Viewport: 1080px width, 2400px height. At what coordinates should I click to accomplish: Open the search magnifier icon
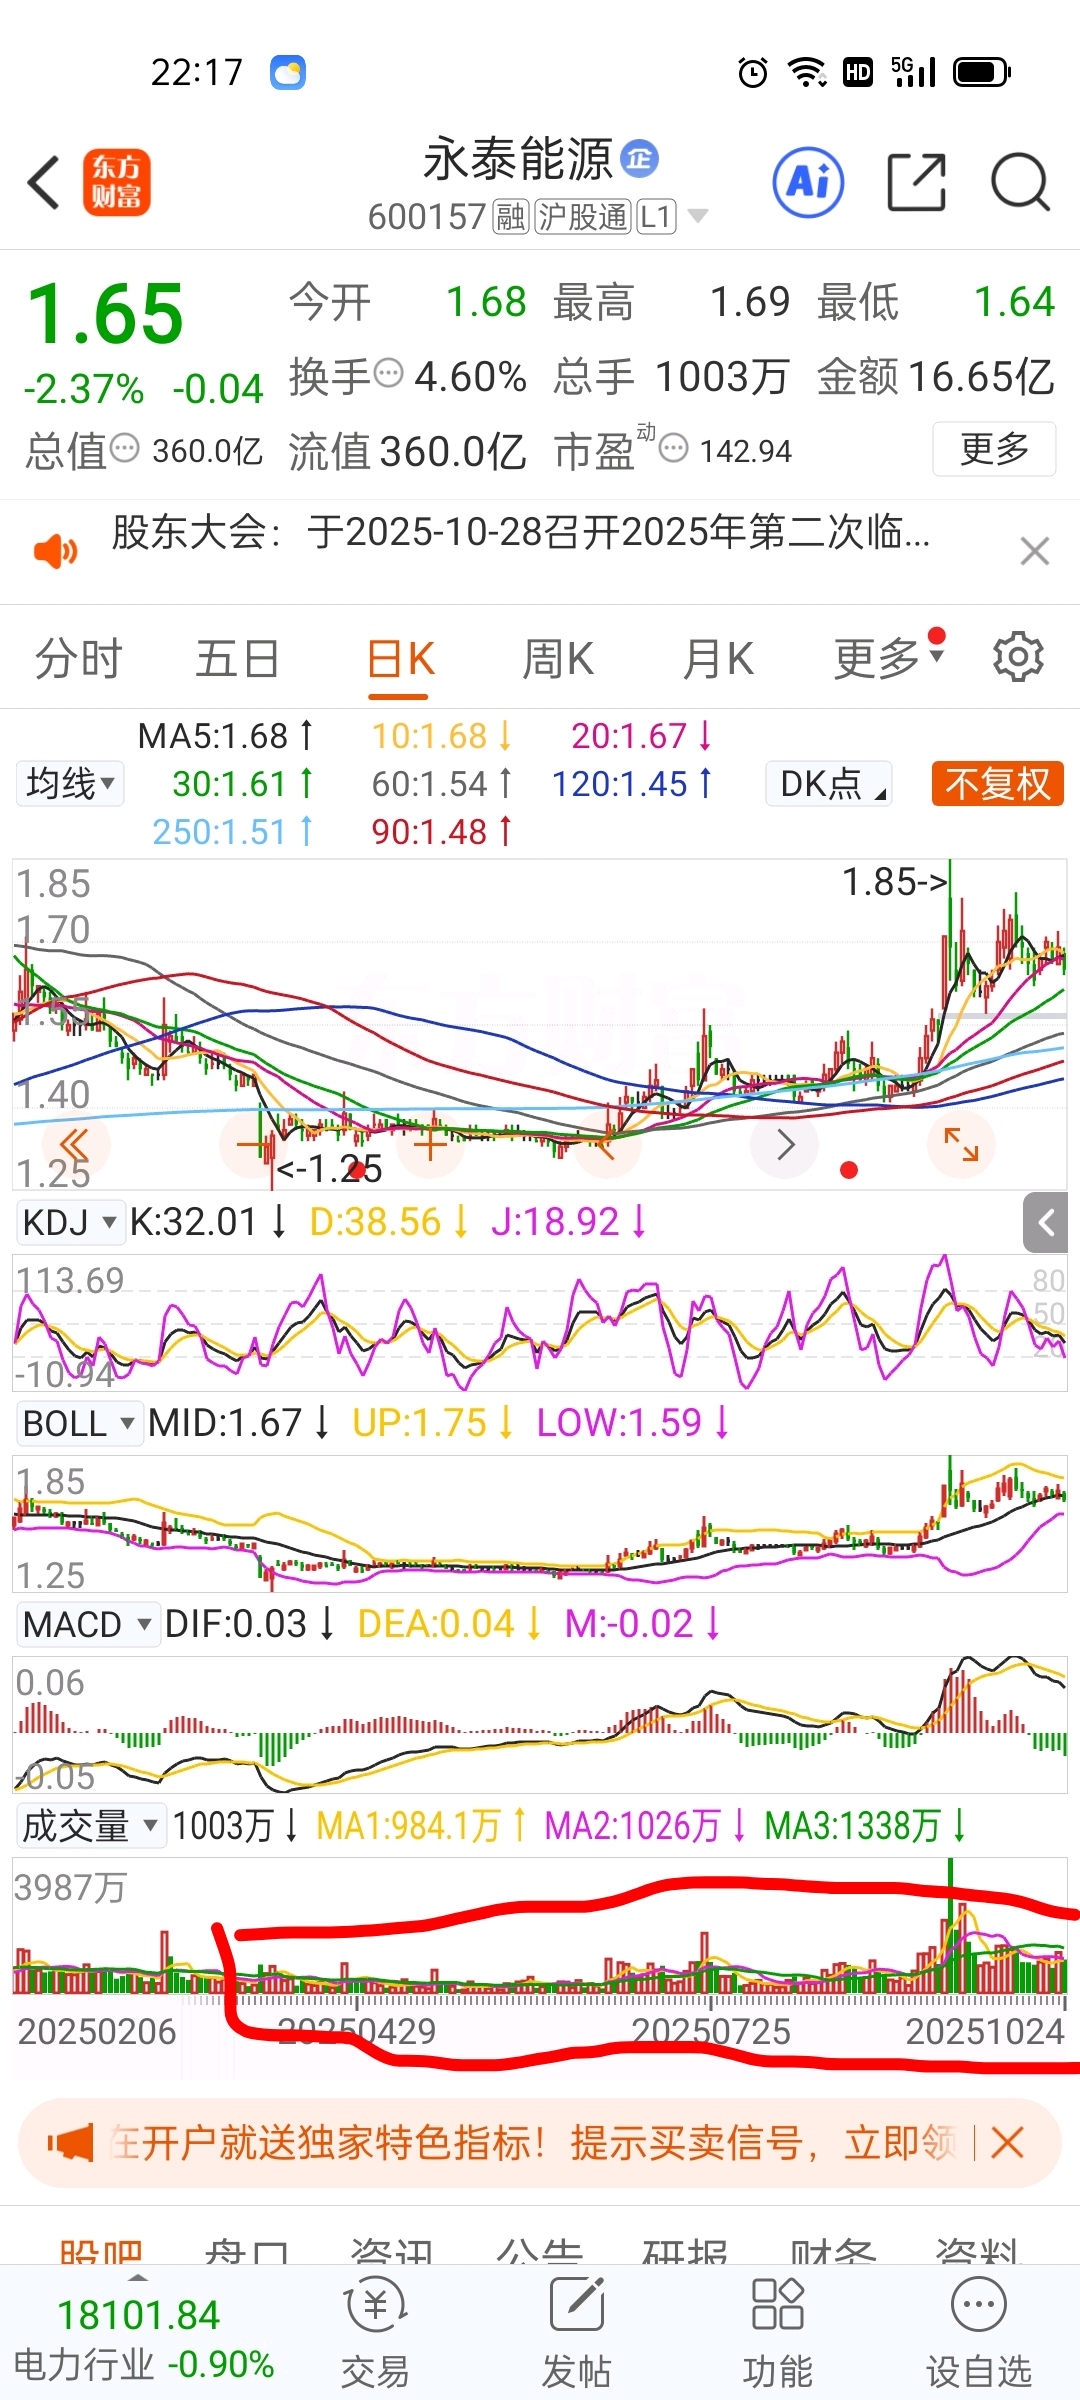click(1020, 182)
